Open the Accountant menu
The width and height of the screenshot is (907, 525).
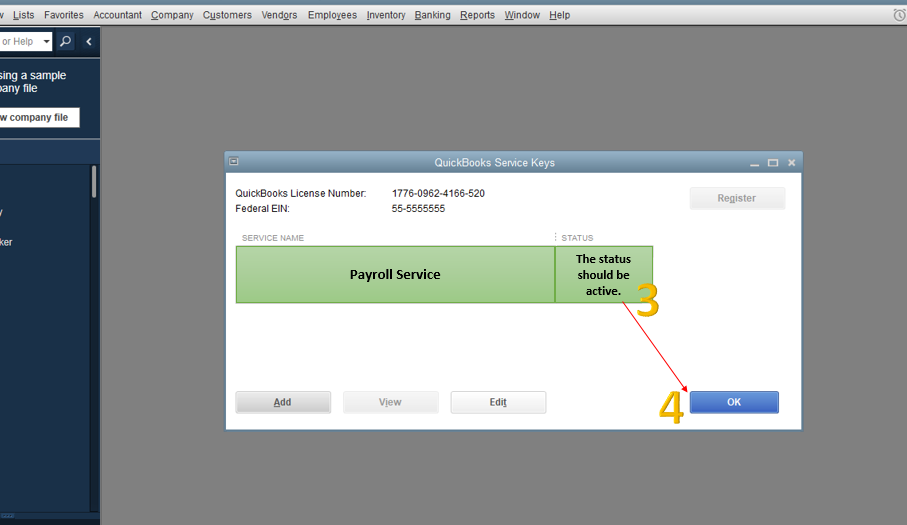coord(117,15)
